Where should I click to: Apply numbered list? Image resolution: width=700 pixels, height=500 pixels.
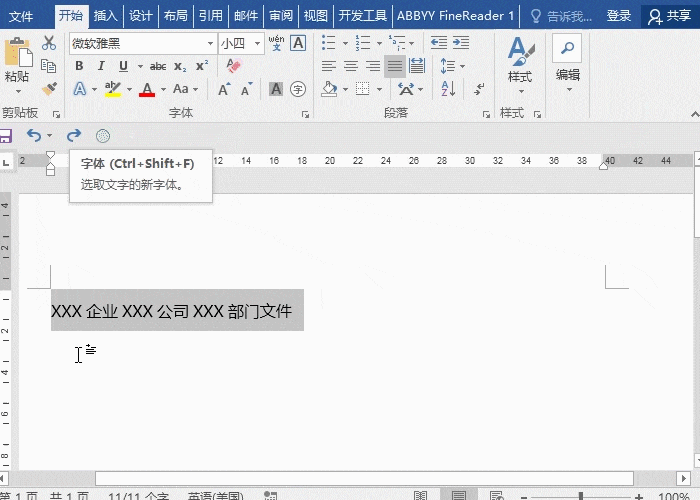point(363,43)
